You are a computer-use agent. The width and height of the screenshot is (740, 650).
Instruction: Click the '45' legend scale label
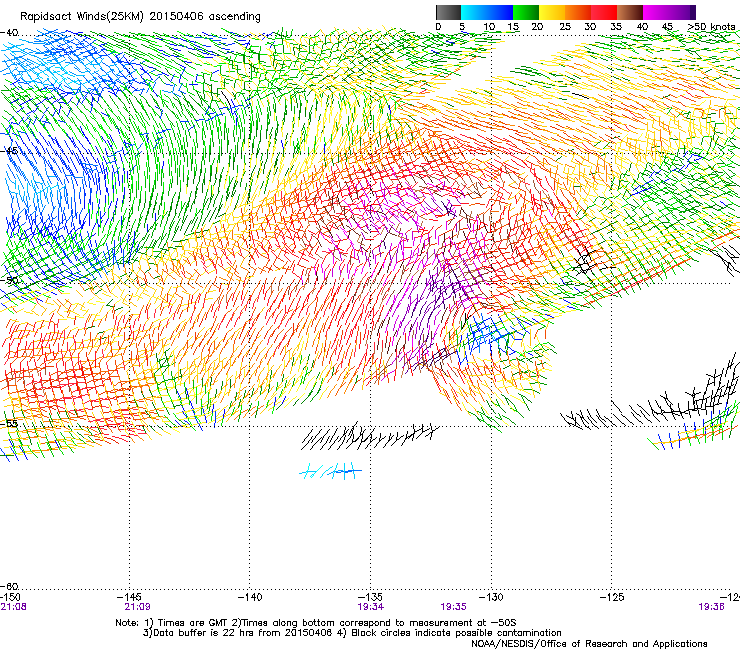pos(667,27)
